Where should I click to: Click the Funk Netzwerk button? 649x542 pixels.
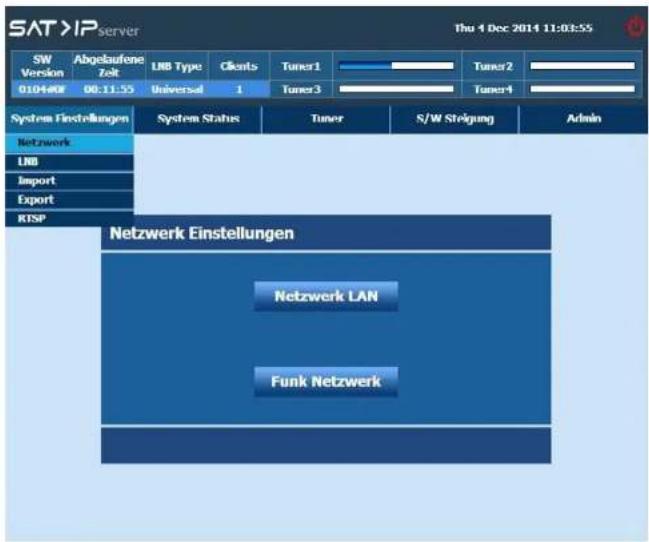[326, 381]
